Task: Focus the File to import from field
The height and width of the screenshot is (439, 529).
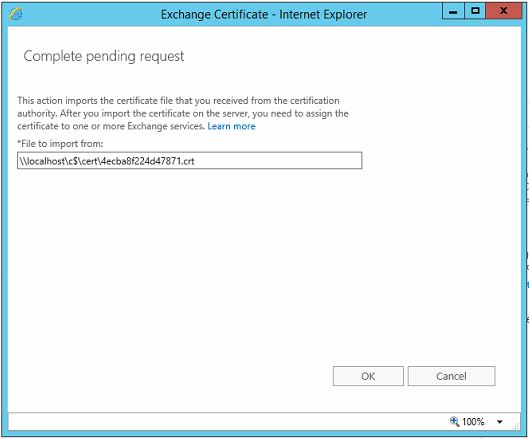Action: pos(190,161)
